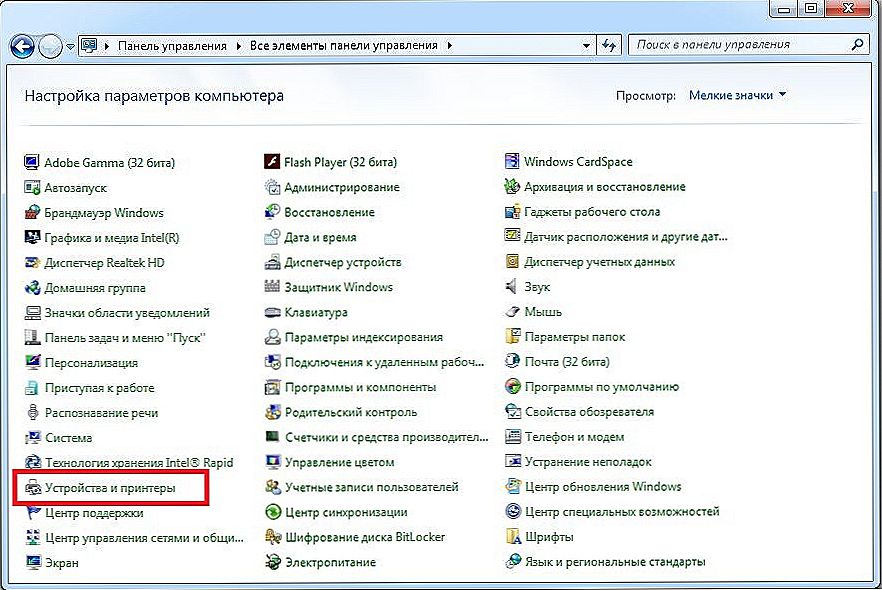Click the Система icon

tap(33, 438)
